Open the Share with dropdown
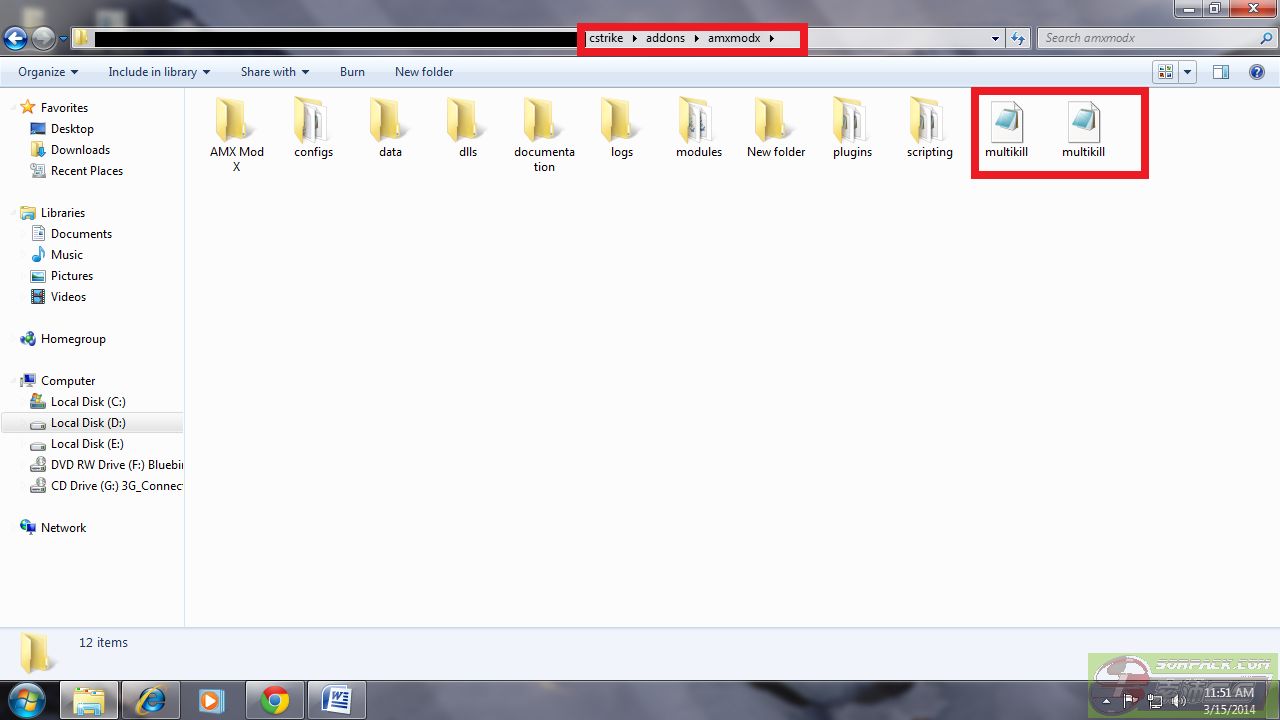The height and width of the screenshot is (720, 1280). pos(274,72)
